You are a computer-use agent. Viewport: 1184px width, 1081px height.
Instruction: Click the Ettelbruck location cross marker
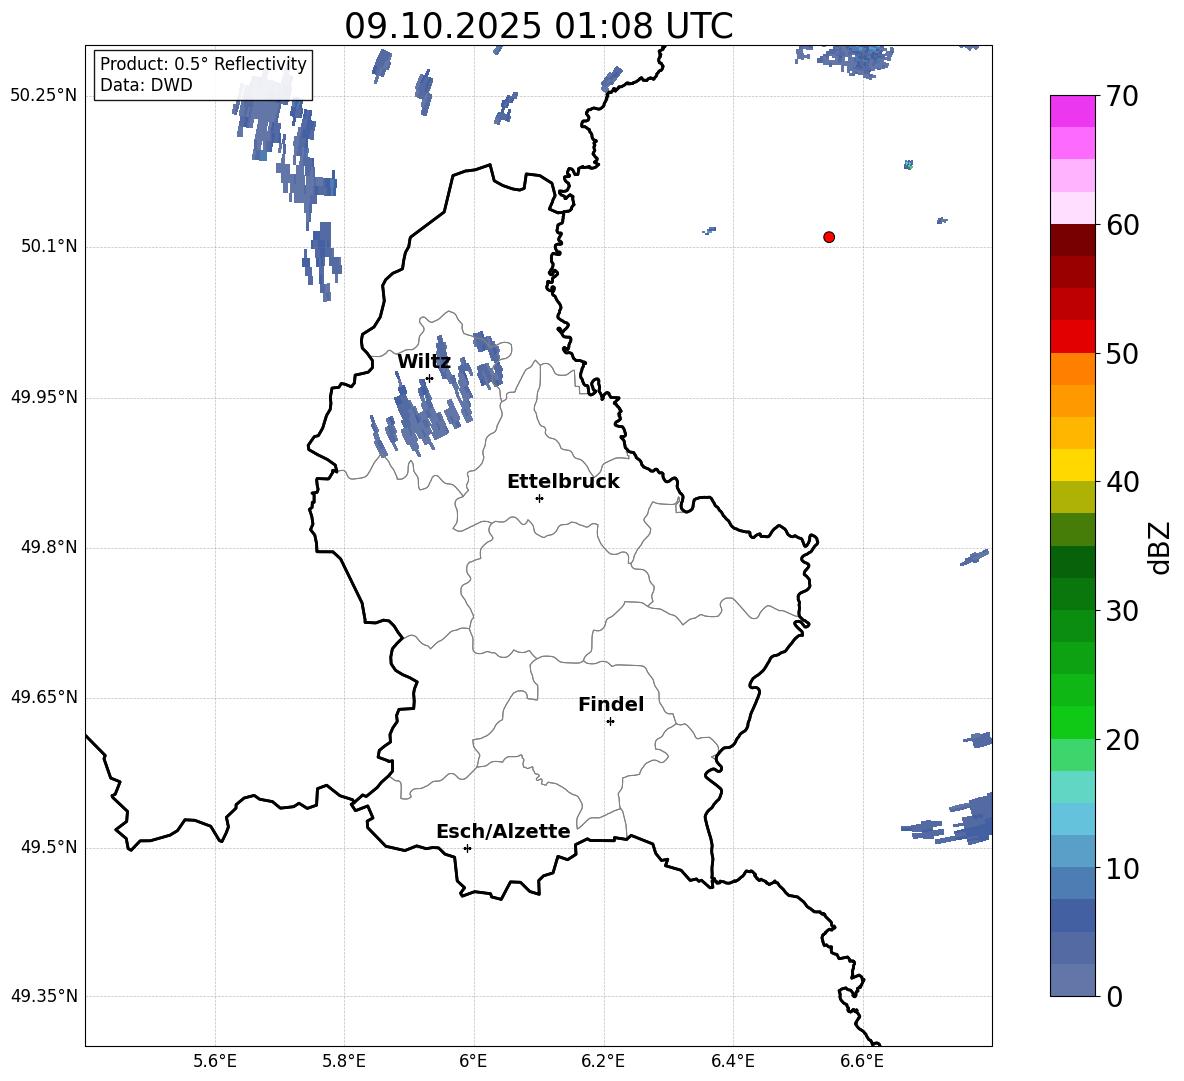tap(539, 498)
